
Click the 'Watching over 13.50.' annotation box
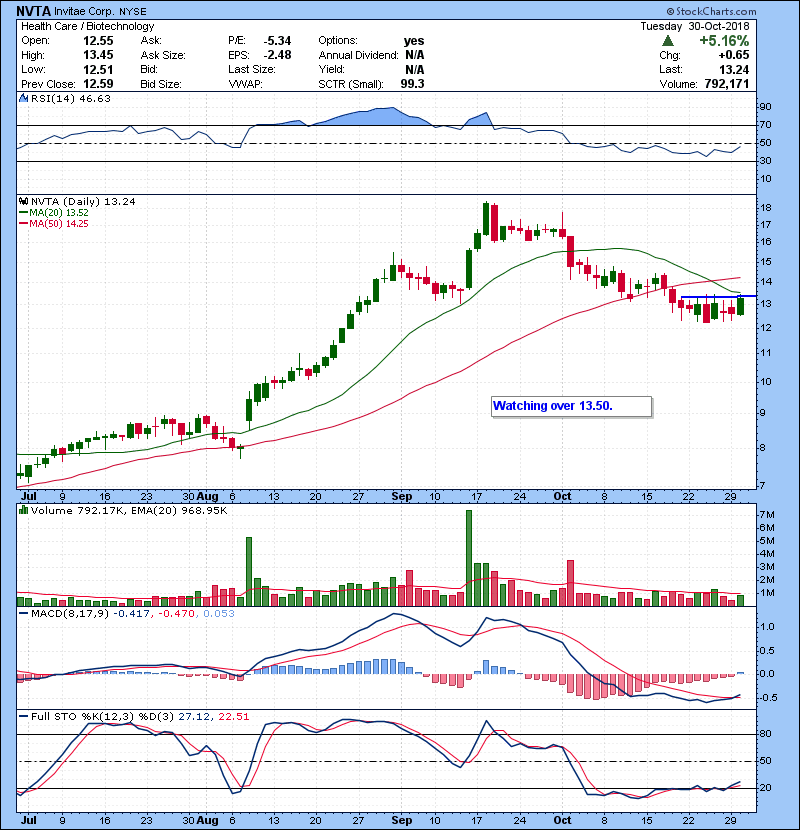tap(571, 407)
